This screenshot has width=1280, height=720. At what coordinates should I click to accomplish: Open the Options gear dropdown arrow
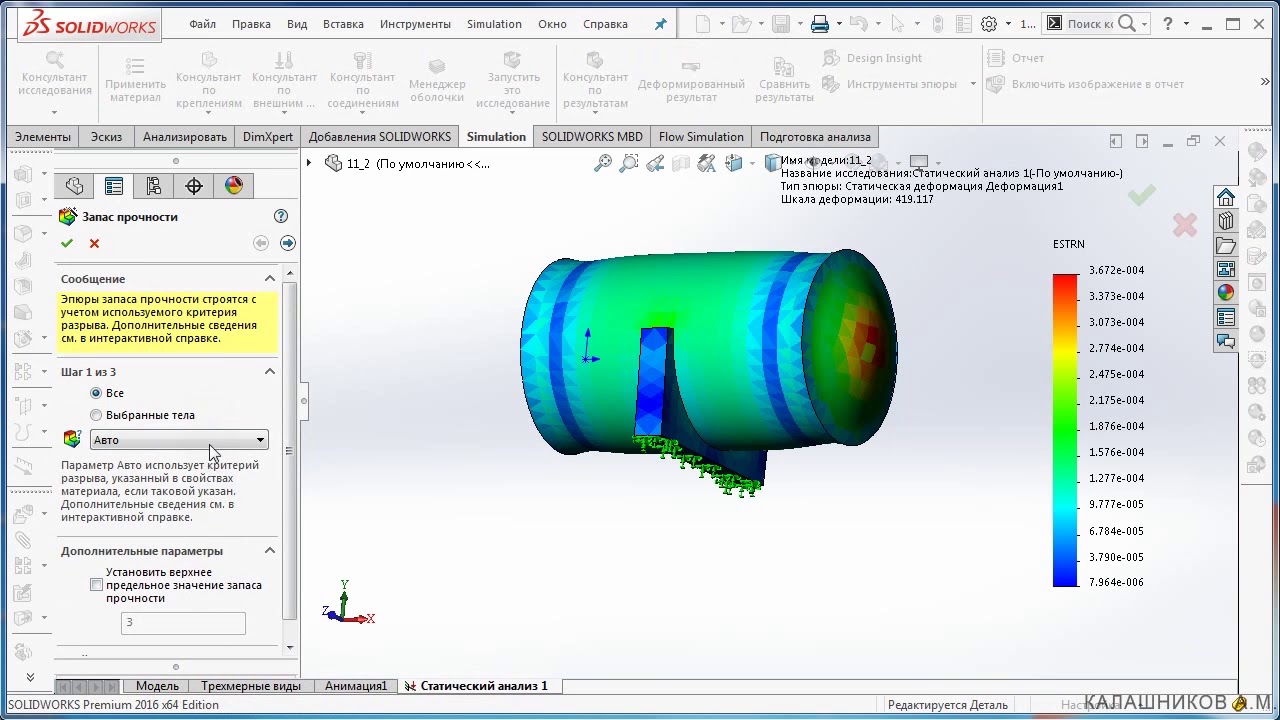1007,24
